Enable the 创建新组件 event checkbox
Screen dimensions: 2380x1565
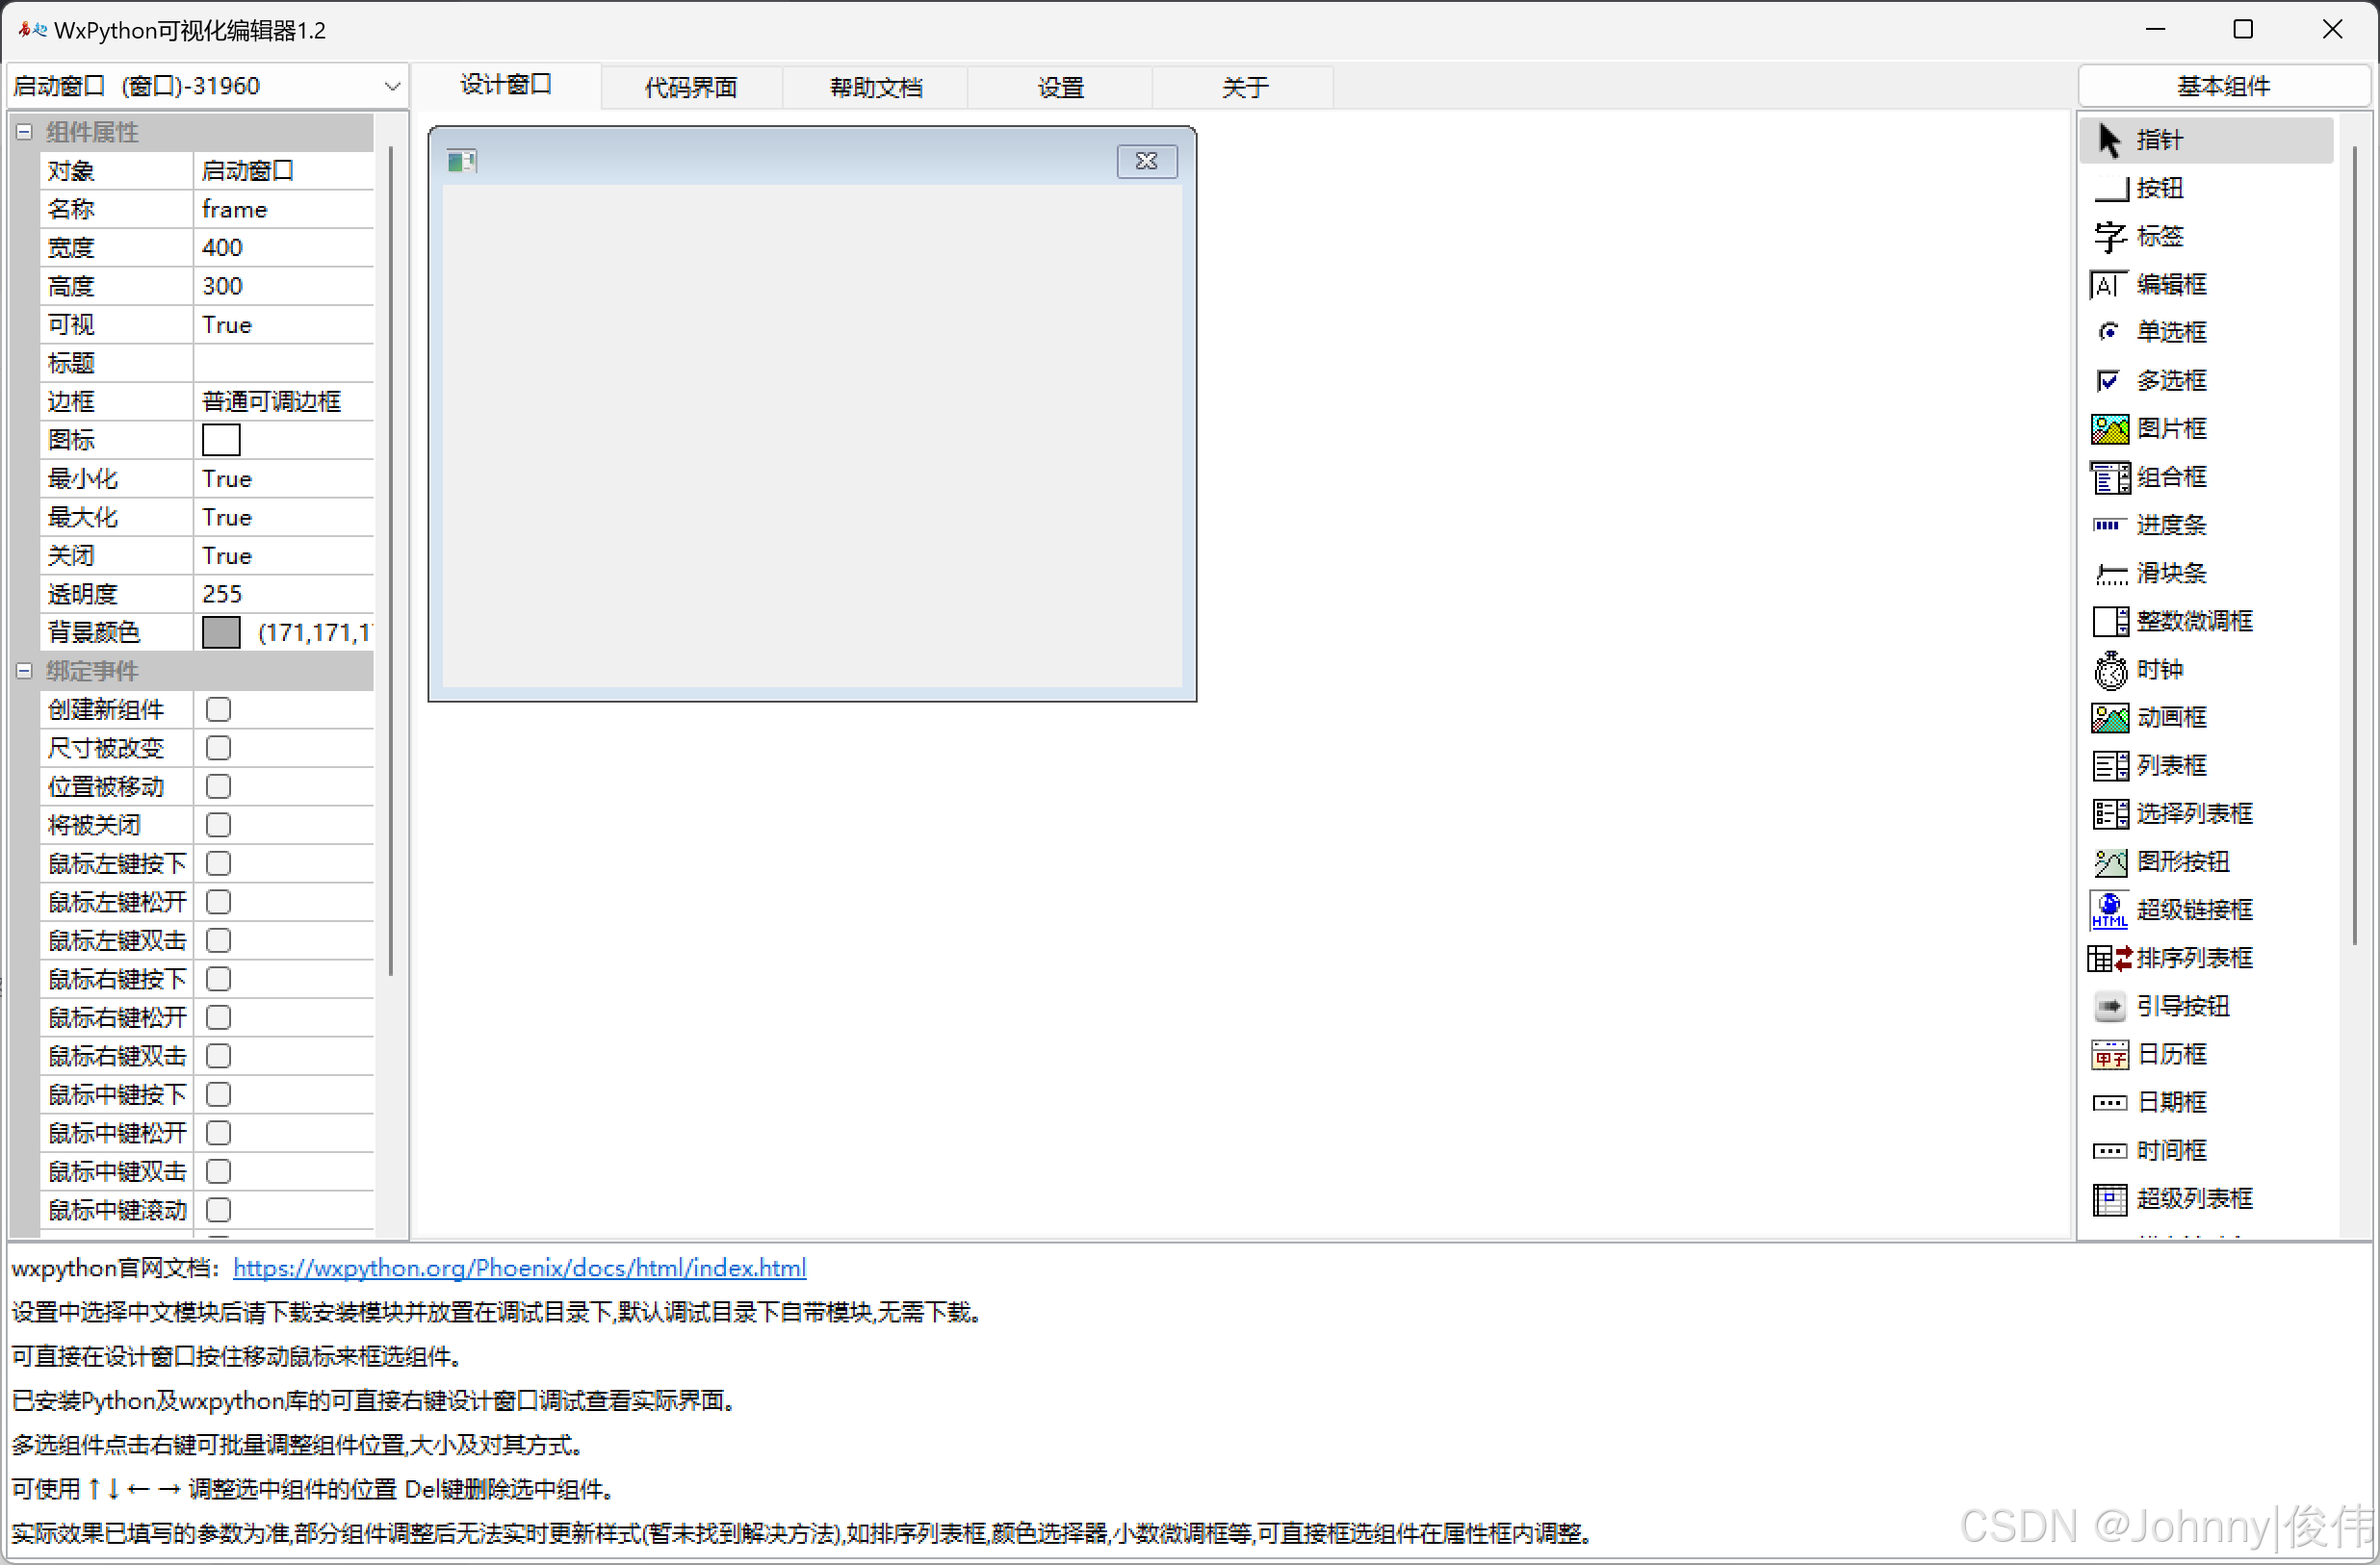[218, 709]
